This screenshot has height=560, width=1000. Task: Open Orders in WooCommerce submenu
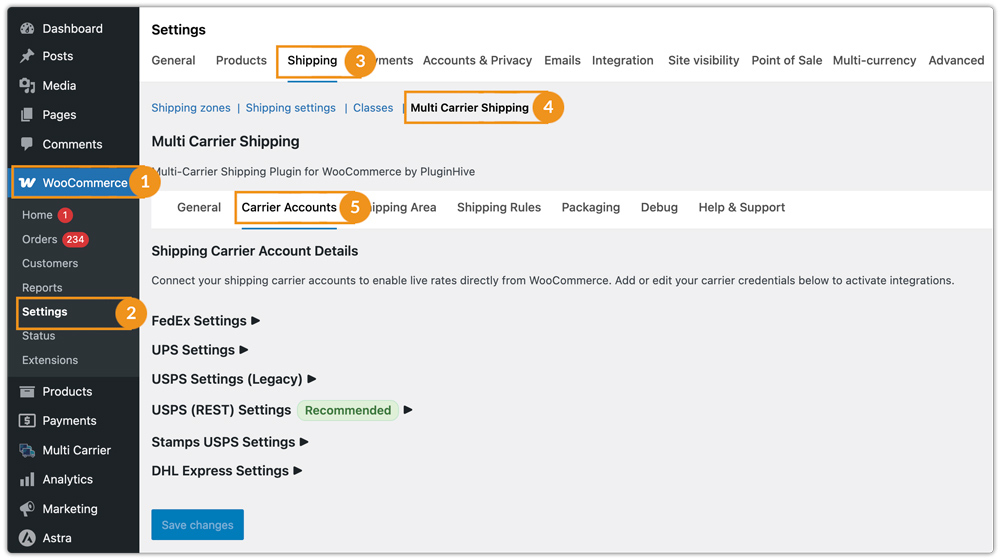click(40, 240)
